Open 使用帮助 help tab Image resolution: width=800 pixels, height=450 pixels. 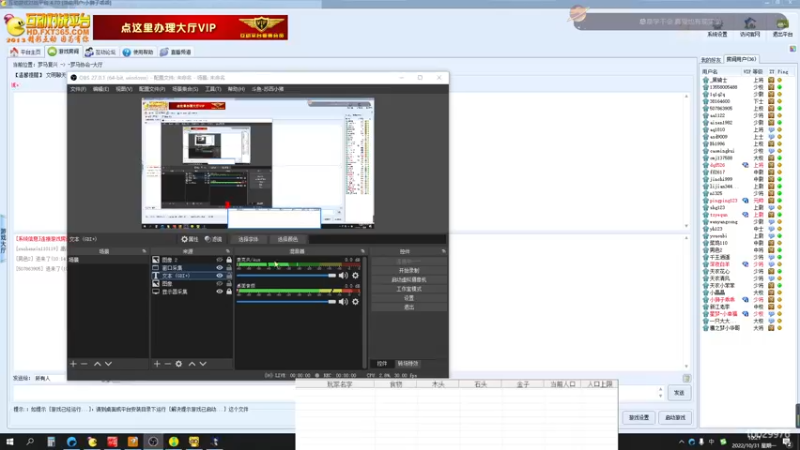coord(138,52)
